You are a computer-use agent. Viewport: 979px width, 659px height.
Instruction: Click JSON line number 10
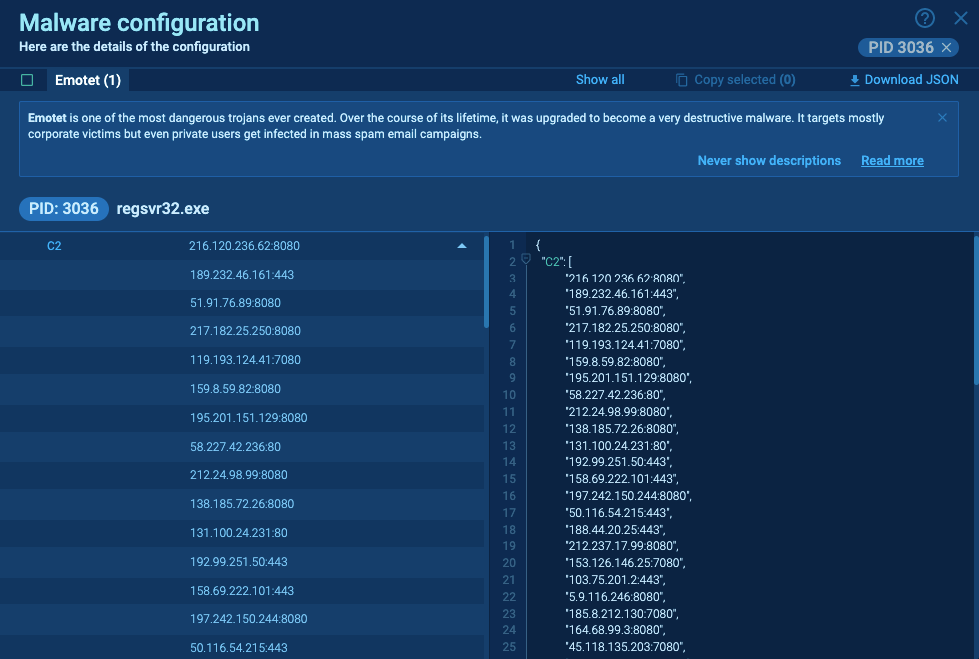click(512, 395)
